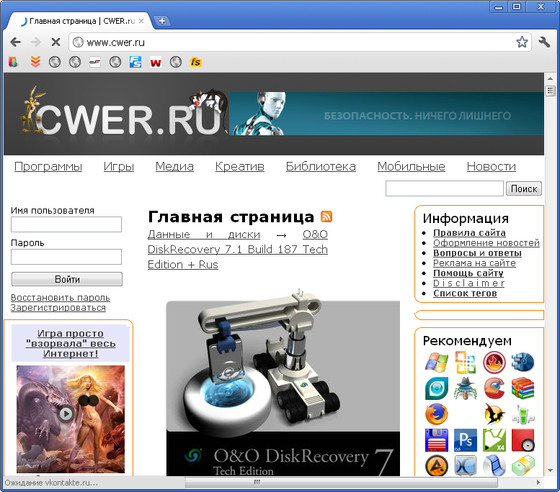Open the Firefox recommendation icon

coord(436,414)
